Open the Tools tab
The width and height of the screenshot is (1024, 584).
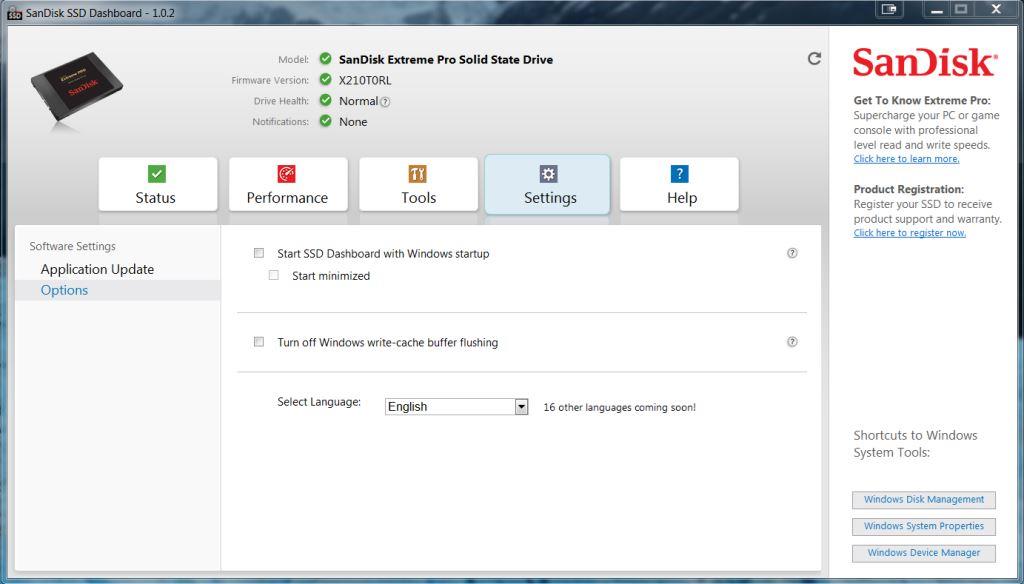click(419, 184)
